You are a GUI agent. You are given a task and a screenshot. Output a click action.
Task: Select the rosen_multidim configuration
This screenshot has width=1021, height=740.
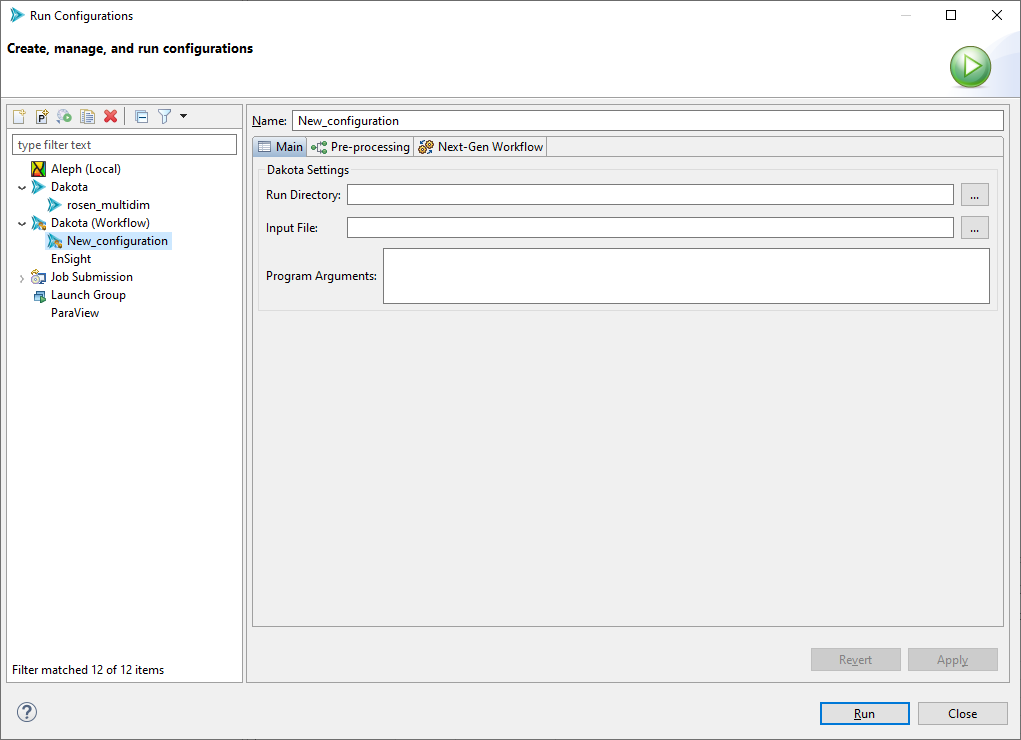110,204
